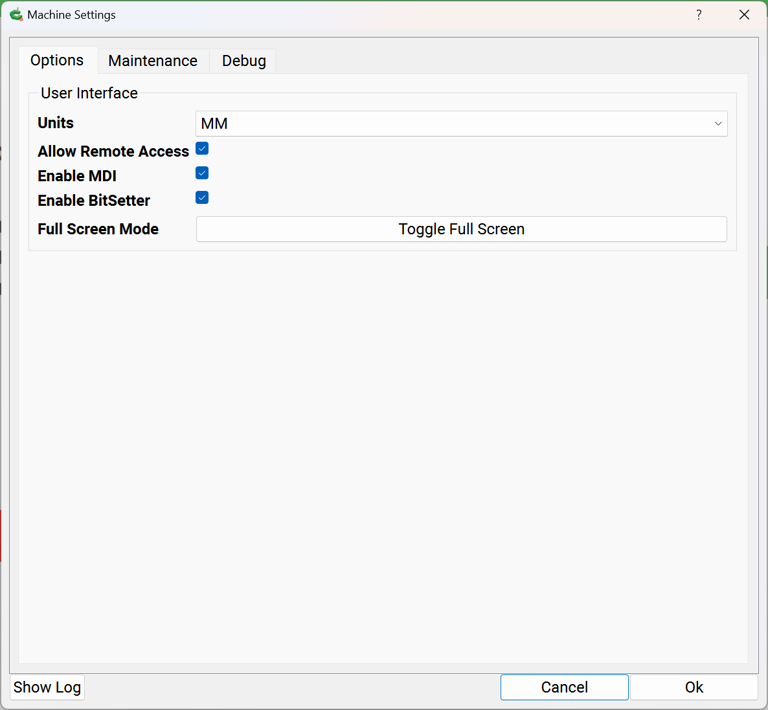Click the question mark help button

(699, 15)
